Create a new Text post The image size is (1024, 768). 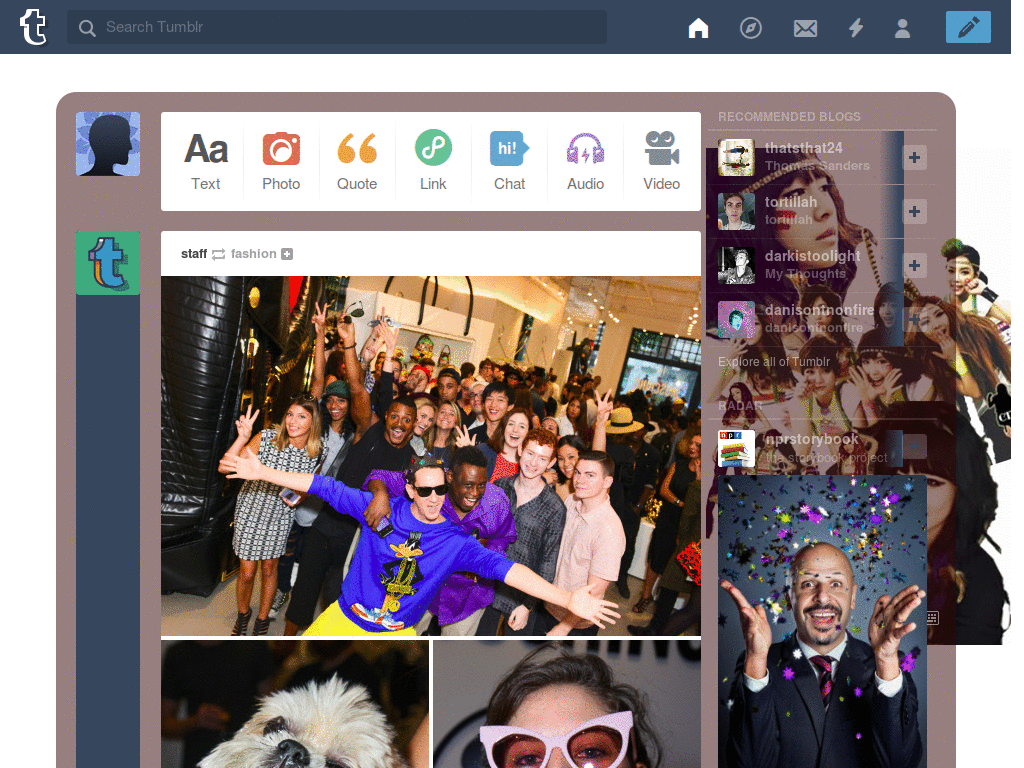click(x=206, y=161)
